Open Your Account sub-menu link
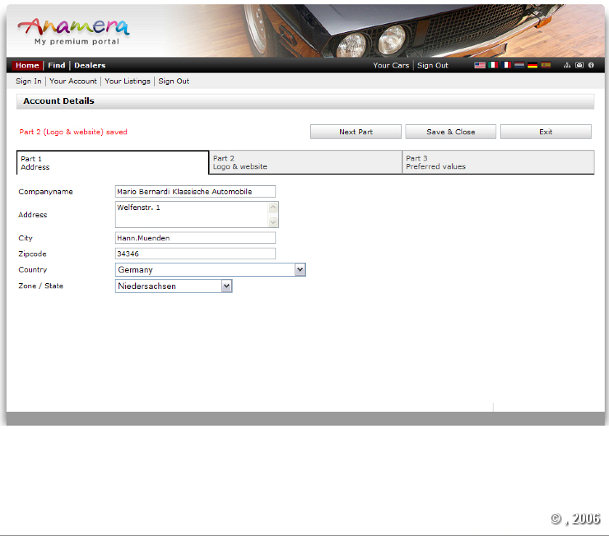 click(x=73, y=81)
